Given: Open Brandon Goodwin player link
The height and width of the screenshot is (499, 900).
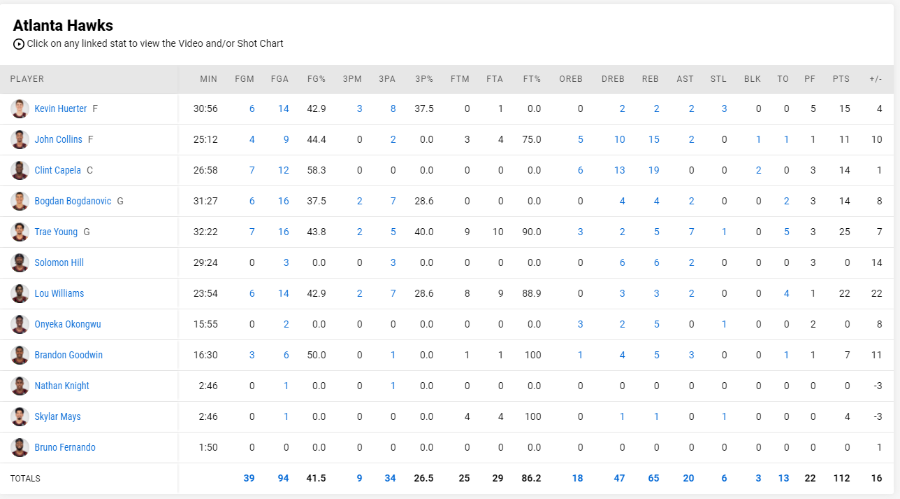Looking at the screenshot, I should pyautogui.click(x=68, y=355).
